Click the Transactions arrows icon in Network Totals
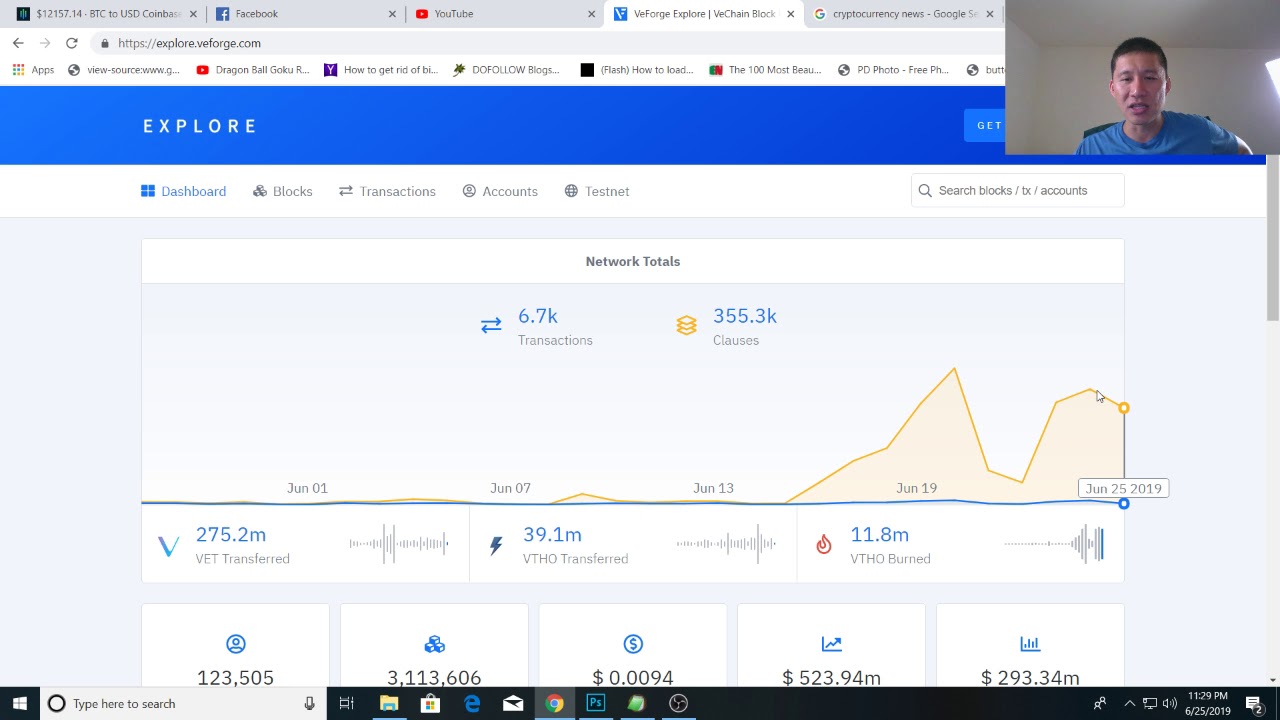Viewport: 1280px width, 720px height. coord(491,326)
